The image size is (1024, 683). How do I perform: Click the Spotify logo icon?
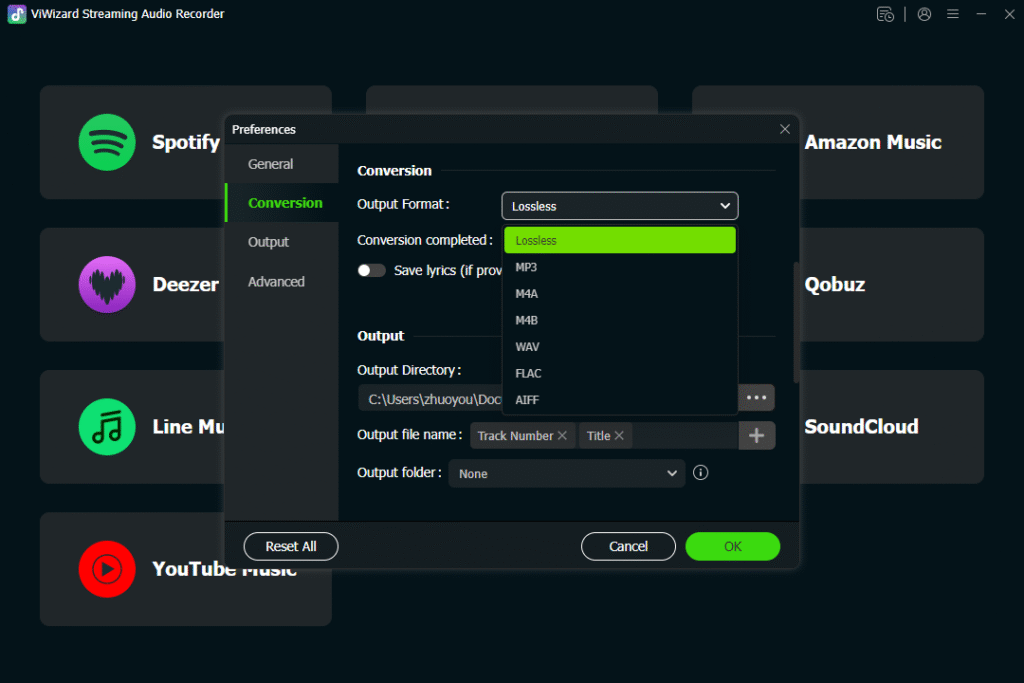pos(107,142)
